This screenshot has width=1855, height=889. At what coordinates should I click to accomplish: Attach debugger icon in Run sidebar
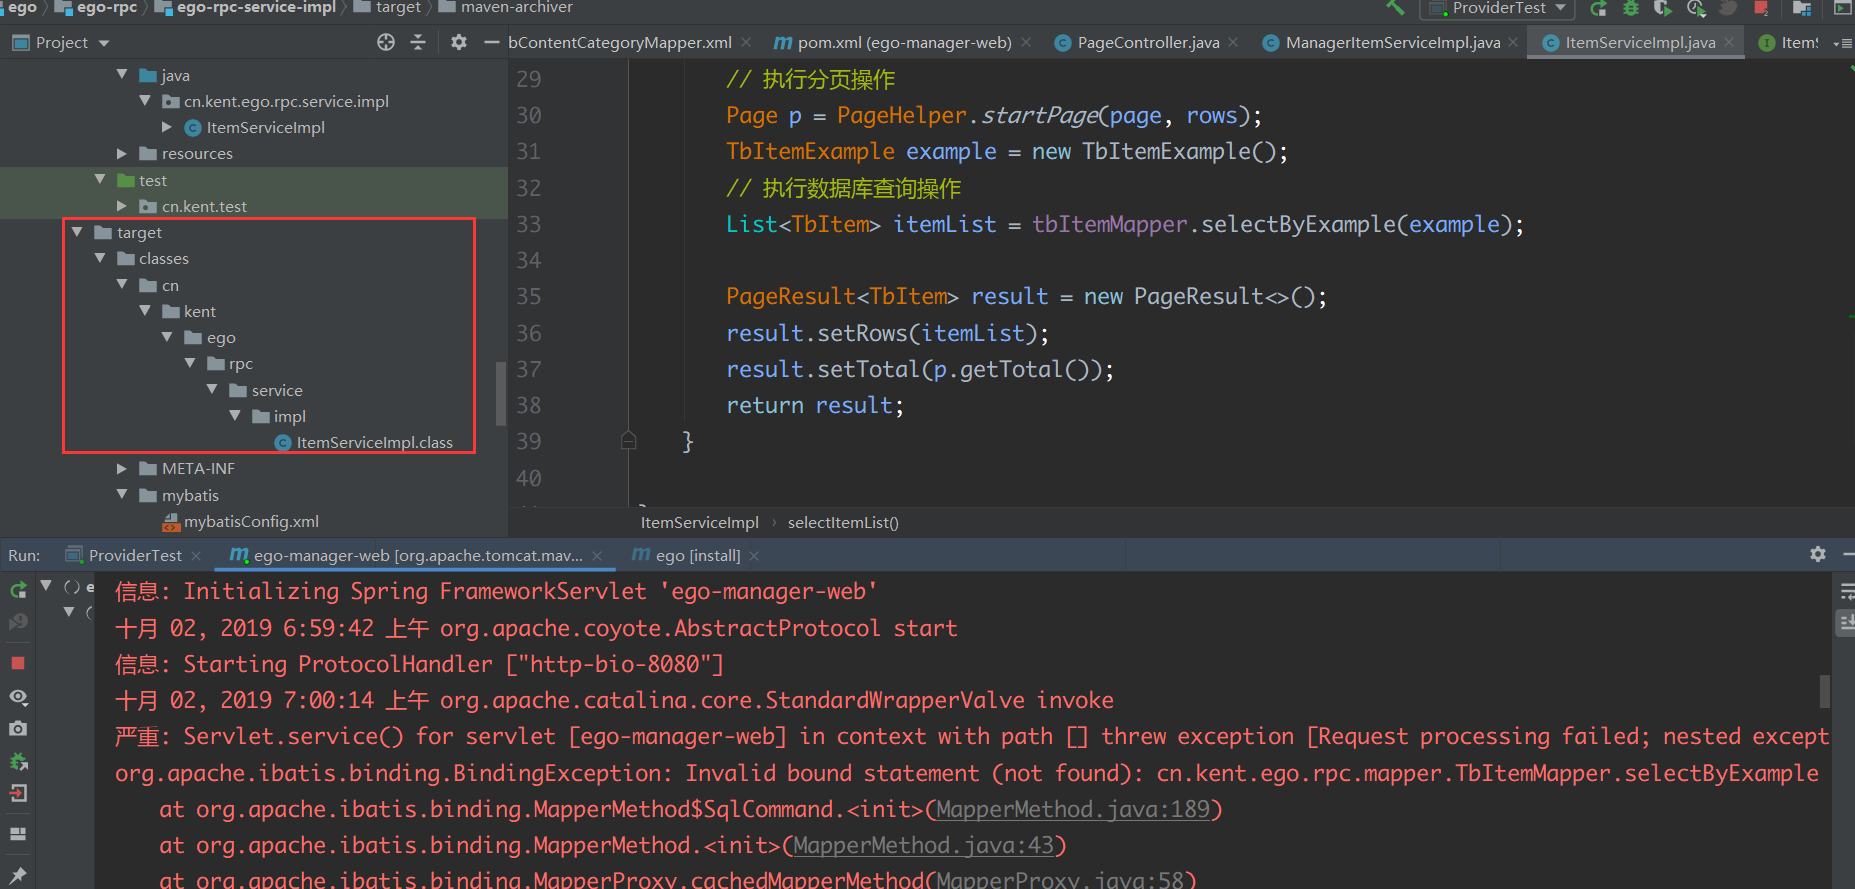pos(18,762)
